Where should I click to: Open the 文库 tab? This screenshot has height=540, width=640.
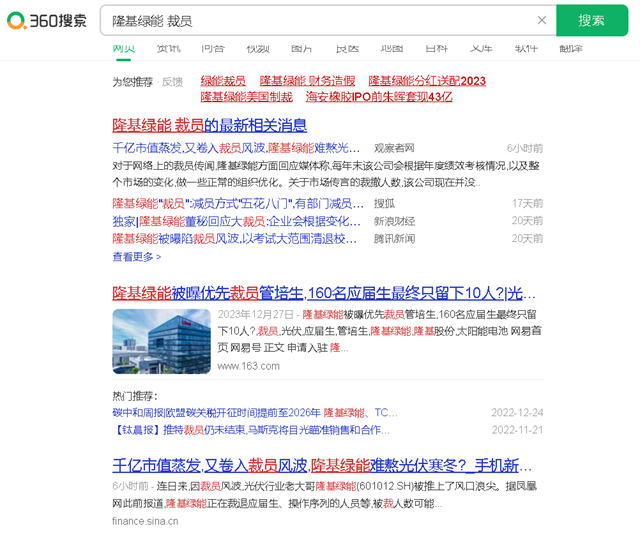tap(481, 49)
